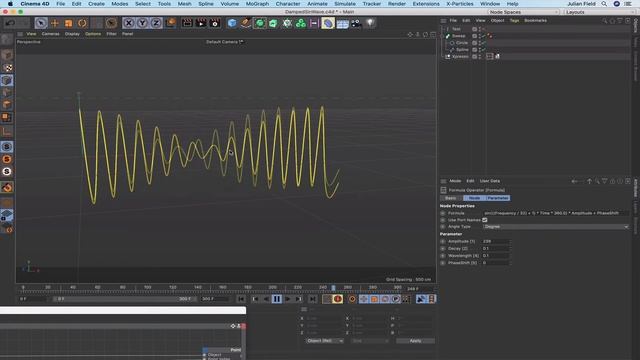
Task: Open viewport Display menu
Action: [72, 34]
